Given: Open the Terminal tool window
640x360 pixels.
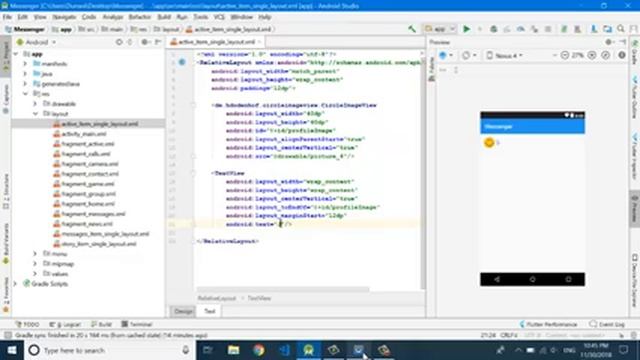Looking at the screenshot, I should (137, 324).
